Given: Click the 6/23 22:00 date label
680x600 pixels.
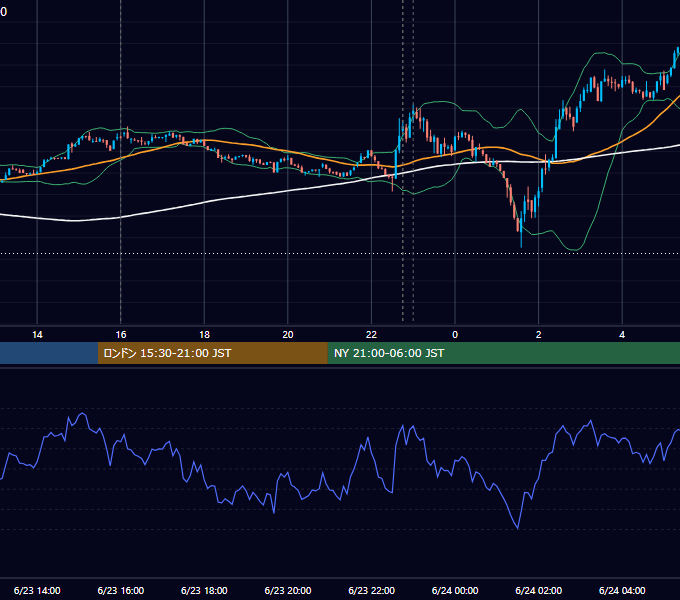Looking at the screenshot, I should [x=372, y=590].
